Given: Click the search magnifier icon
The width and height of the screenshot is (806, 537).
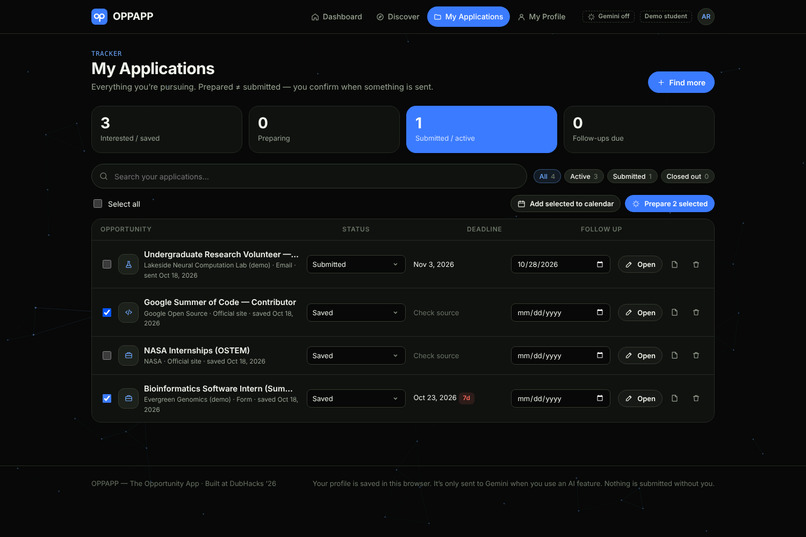Looking at the screenshot, I should click(x=104, y=176).
